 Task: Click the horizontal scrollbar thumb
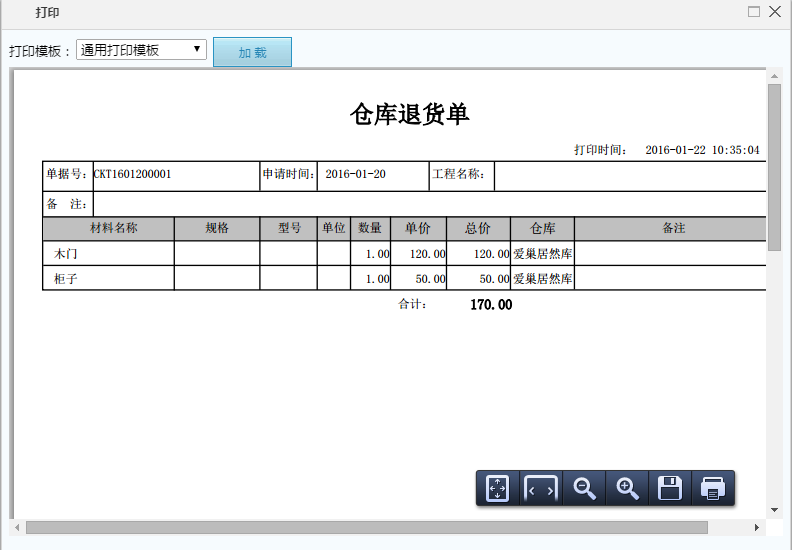point(366,527)
